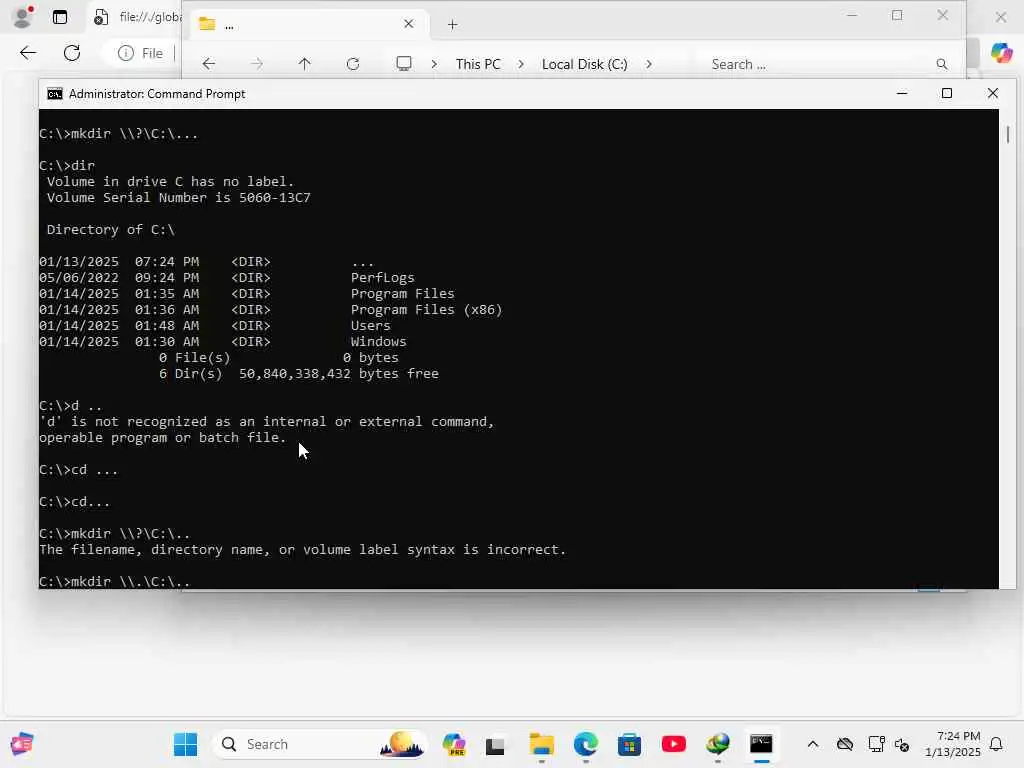Click the 'Directory of C:\' line

(x=110, y=229)
